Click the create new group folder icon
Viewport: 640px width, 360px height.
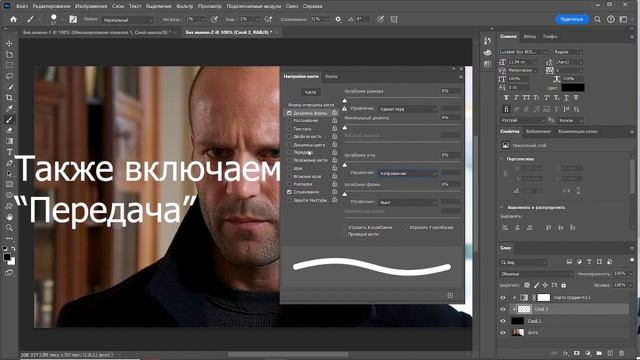coord(599,353)
